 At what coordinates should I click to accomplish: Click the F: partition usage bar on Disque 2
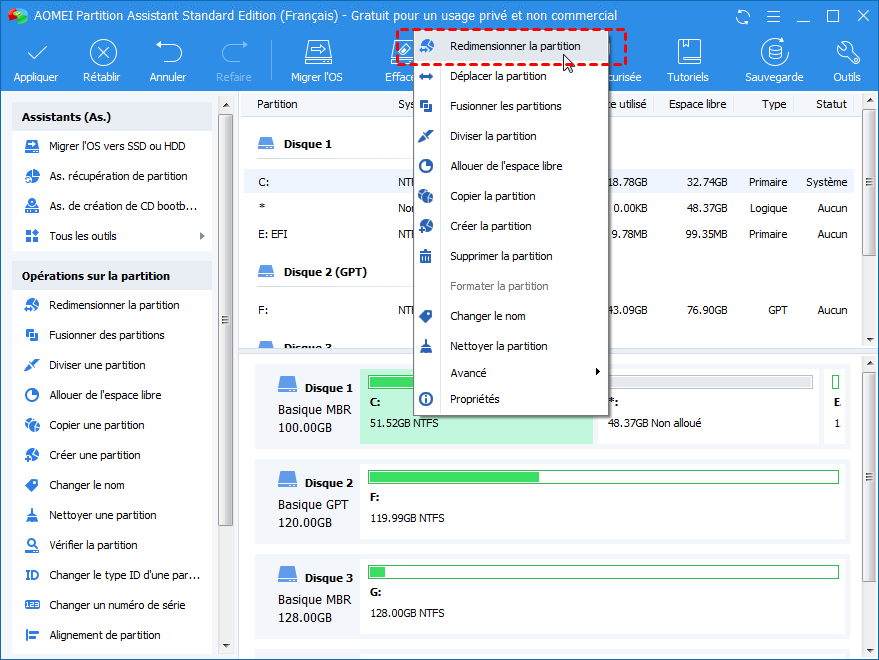click(603, 477)
